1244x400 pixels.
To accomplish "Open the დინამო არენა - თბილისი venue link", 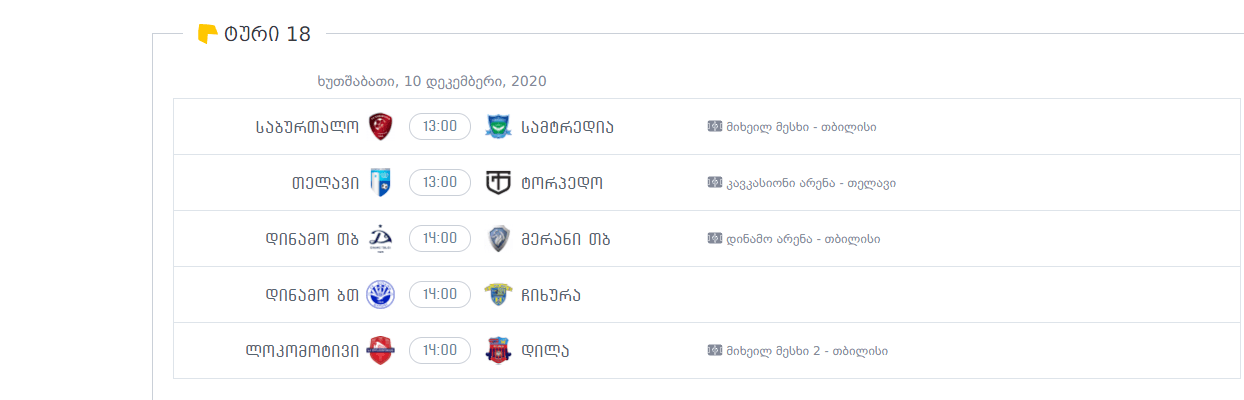I will click(x=803, y=239).
